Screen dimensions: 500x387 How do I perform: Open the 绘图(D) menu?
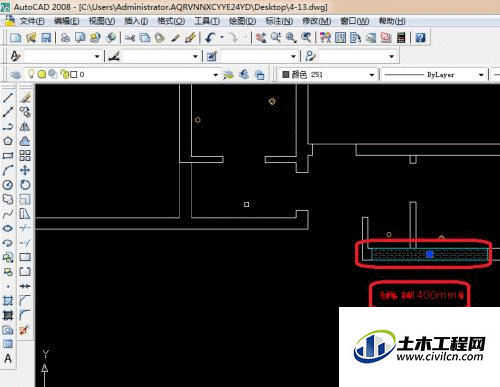(x=242, y=21)
